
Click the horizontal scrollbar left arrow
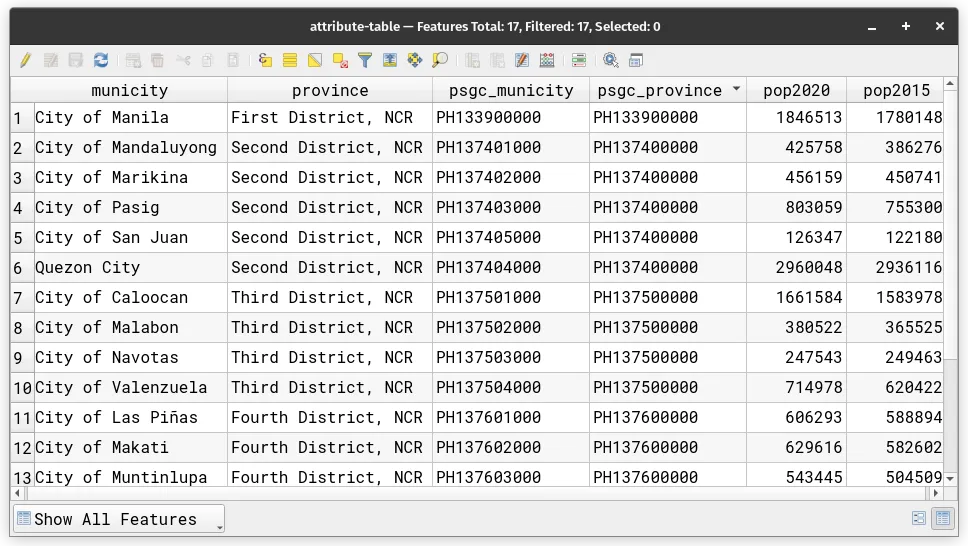coord(17,493)
